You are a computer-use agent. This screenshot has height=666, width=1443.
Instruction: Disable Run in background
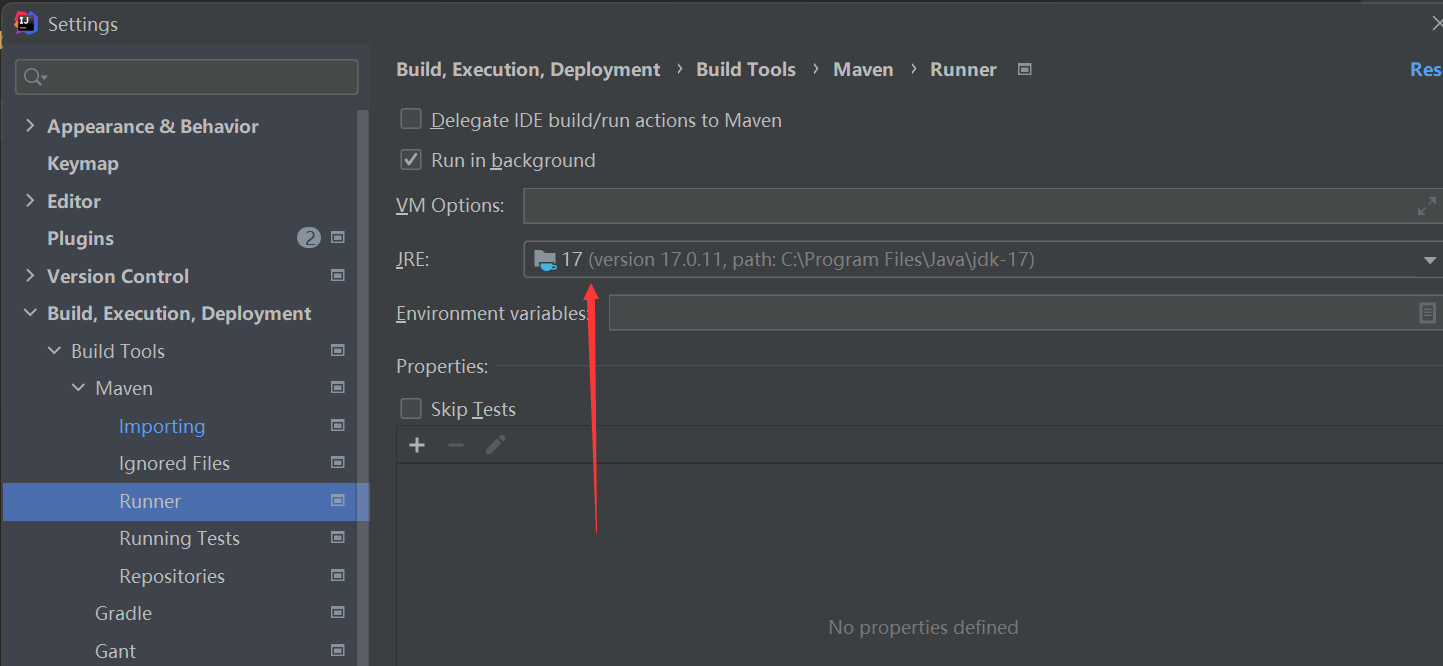(411, 159)
